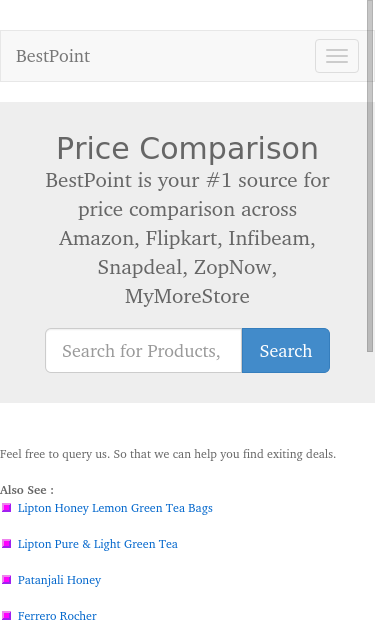
Task: Open the hamburger navigation menu
Action: pos(337,56)
